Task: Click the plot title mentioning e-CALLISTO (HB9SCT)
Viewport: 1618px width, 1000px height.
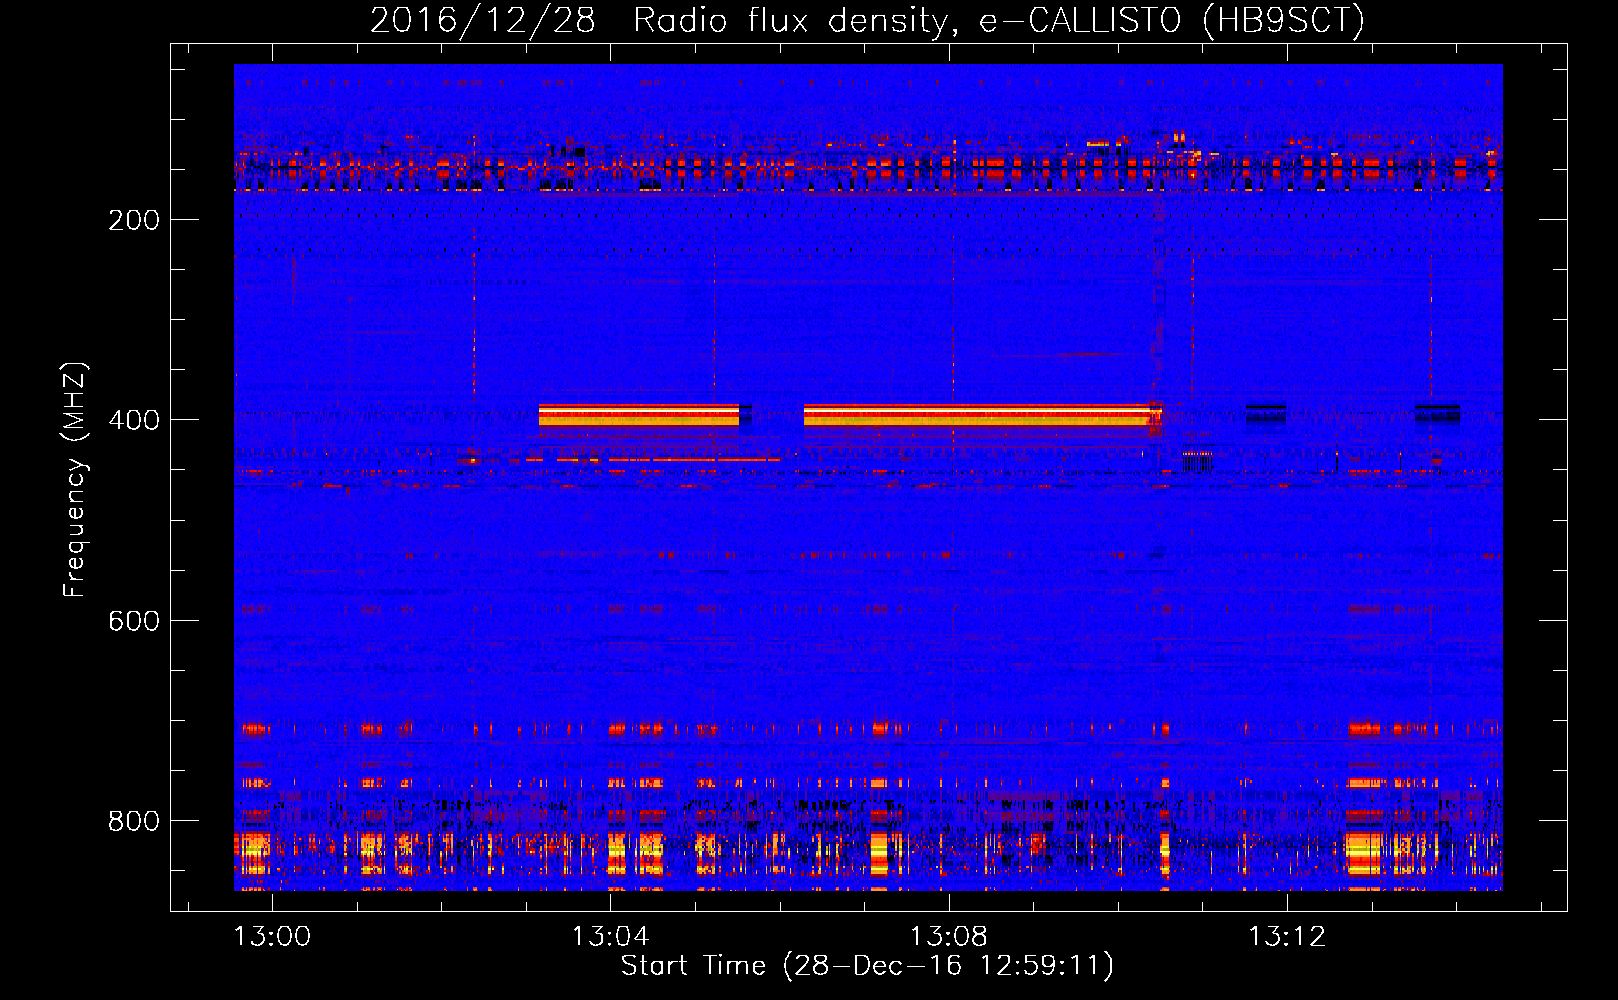Action: [868, 20]
